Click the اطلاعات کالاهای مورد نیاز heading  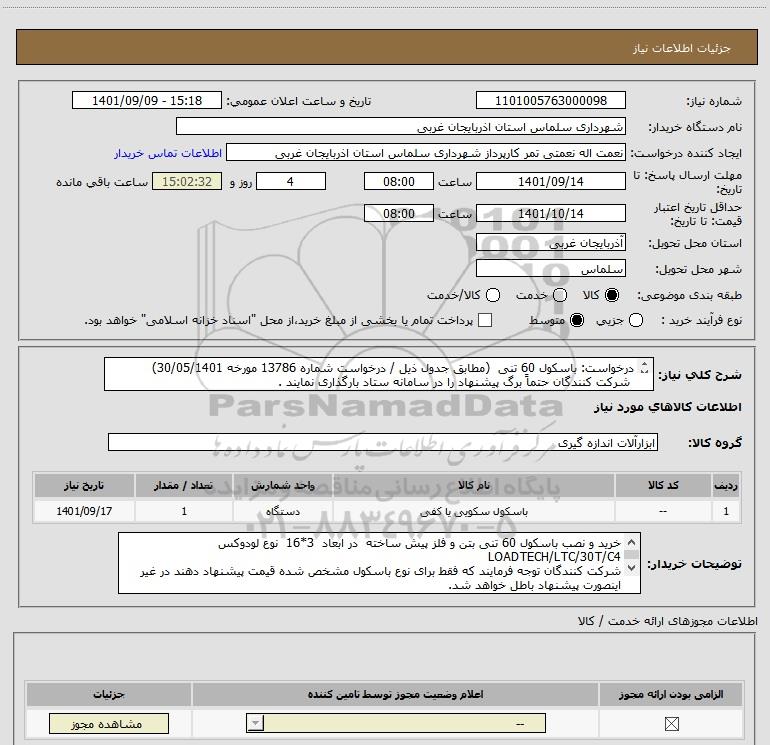[x=667, y=407]
